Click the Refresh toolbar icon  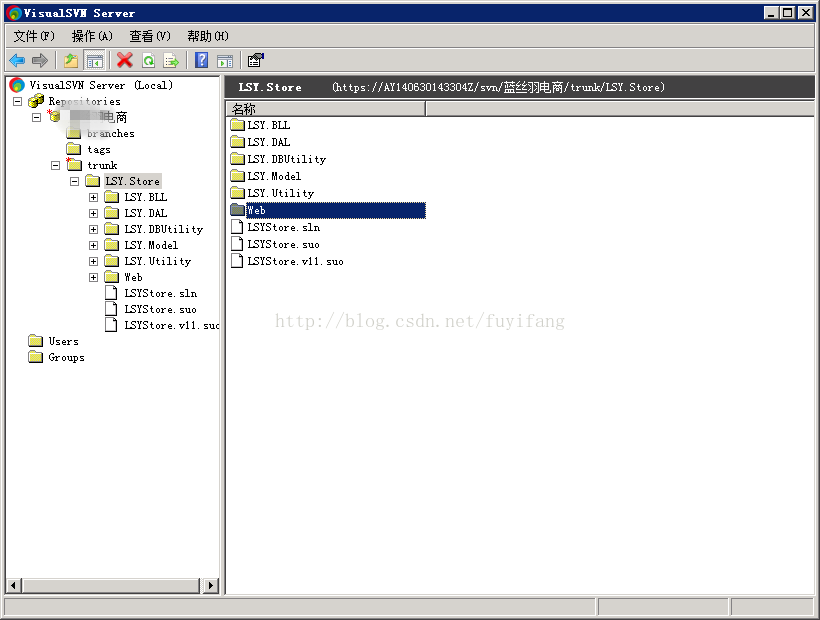149,61
